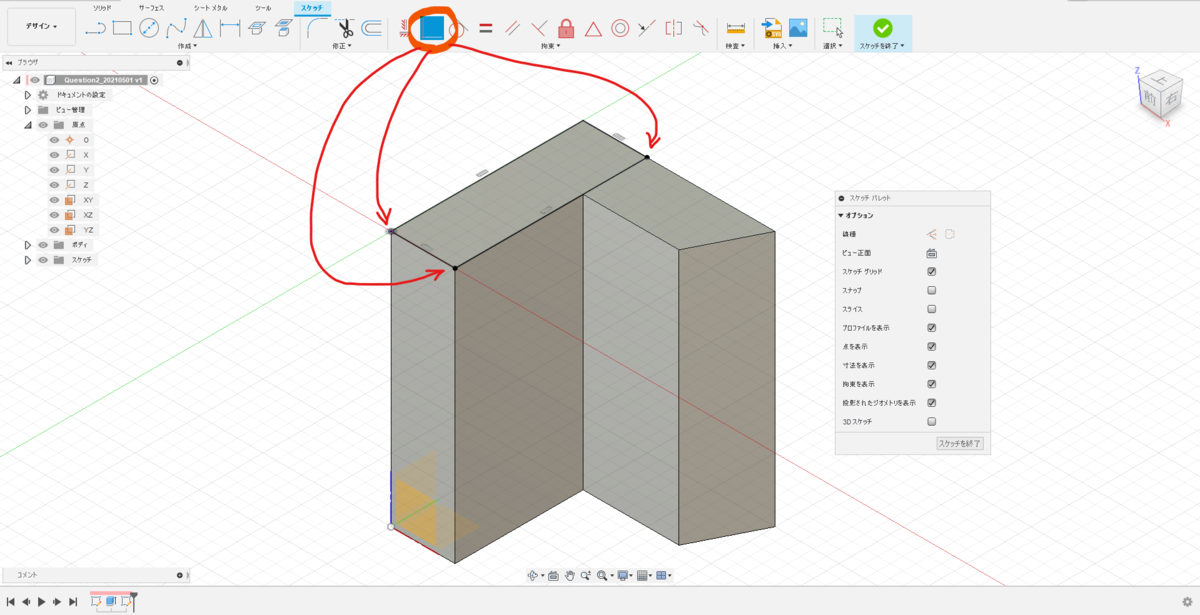Open the 修正 dropdown menu

coord(342,46)
